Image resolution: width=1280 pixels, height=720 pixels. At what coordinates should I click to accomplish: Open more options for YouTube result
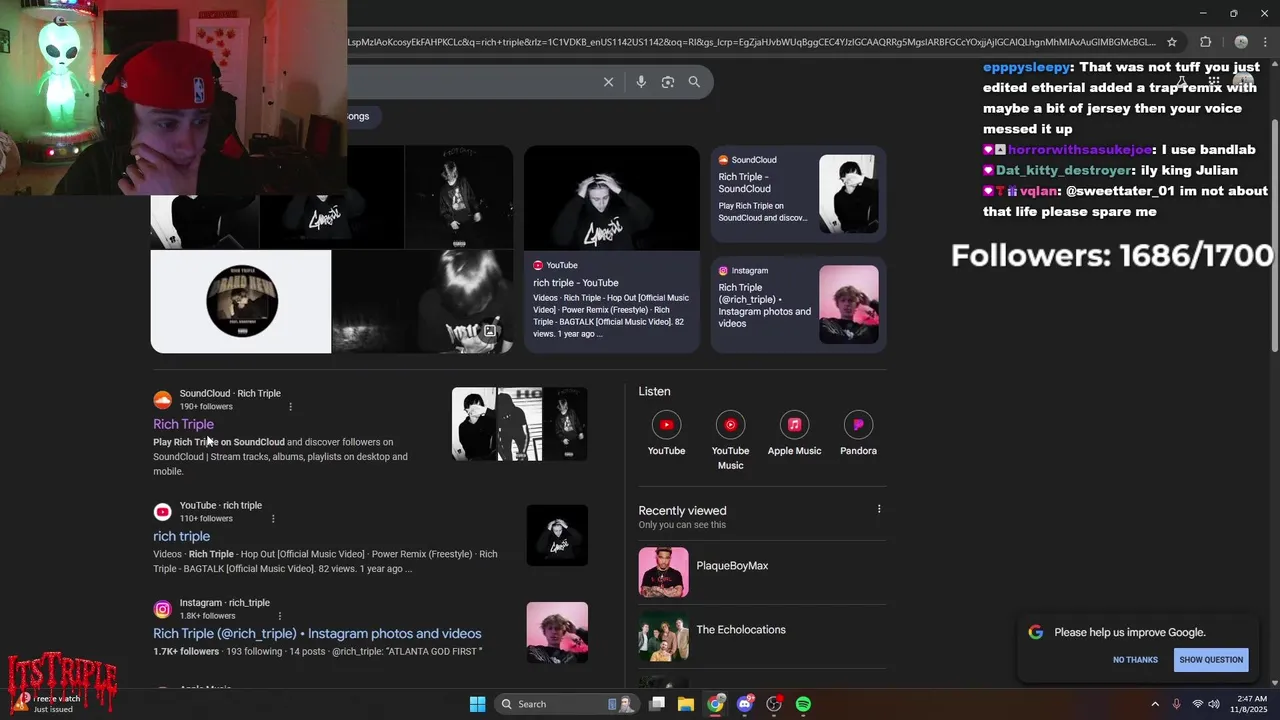pyautogui.click(x=273, y=519)
